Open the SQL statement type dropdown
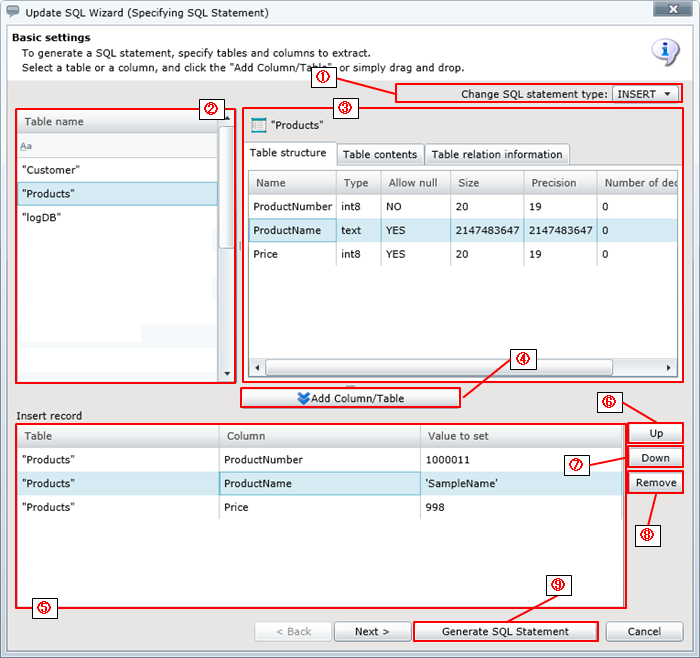 click(645, 94)
